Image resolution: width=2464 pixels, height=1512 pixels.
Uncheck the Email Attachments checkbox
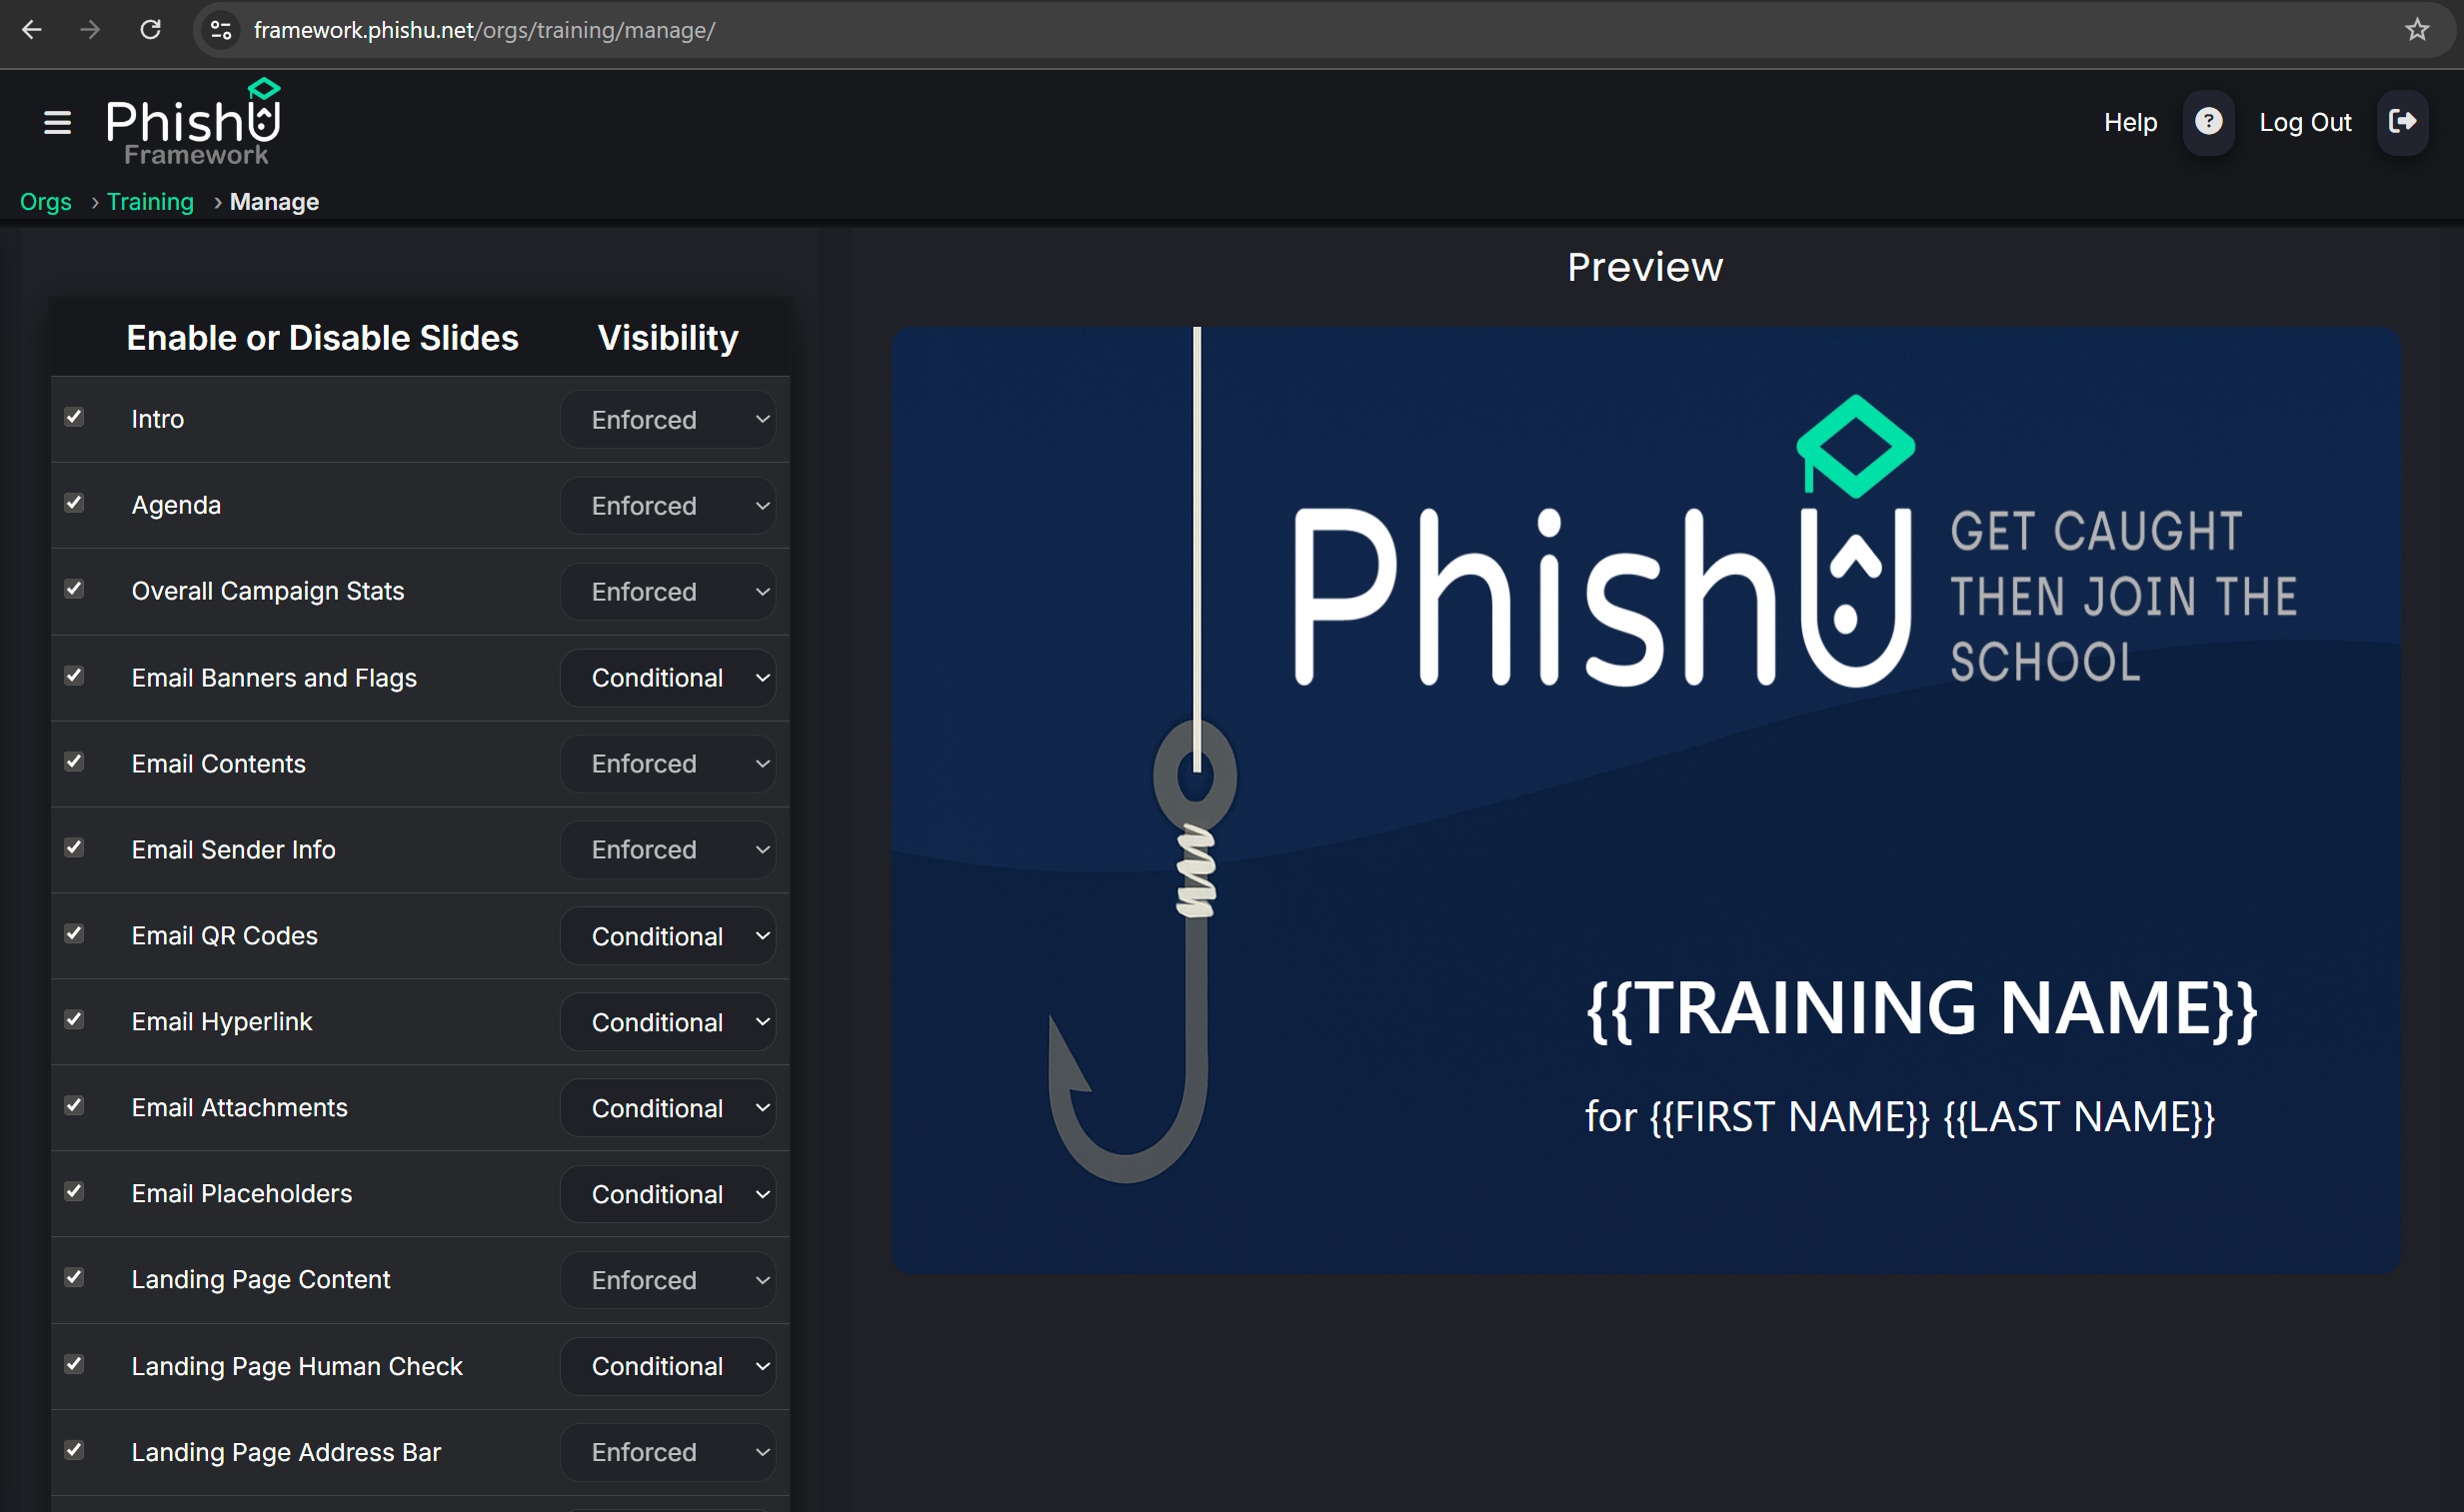point(74,1106)
